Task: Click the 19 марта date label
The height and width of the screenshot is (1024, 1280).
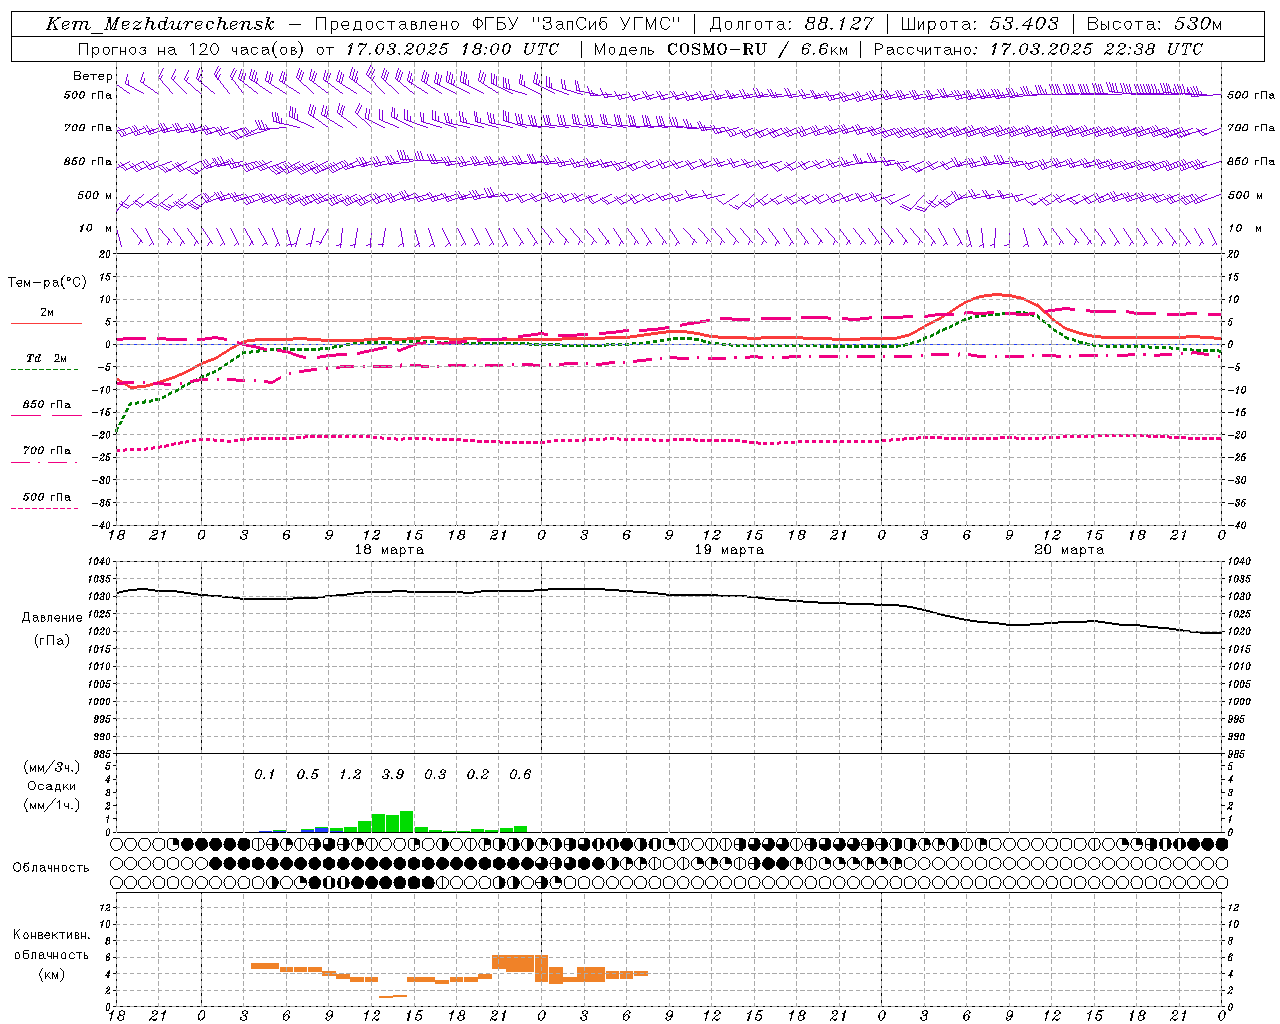Action: pyautogui.click(x=729, y=550)
